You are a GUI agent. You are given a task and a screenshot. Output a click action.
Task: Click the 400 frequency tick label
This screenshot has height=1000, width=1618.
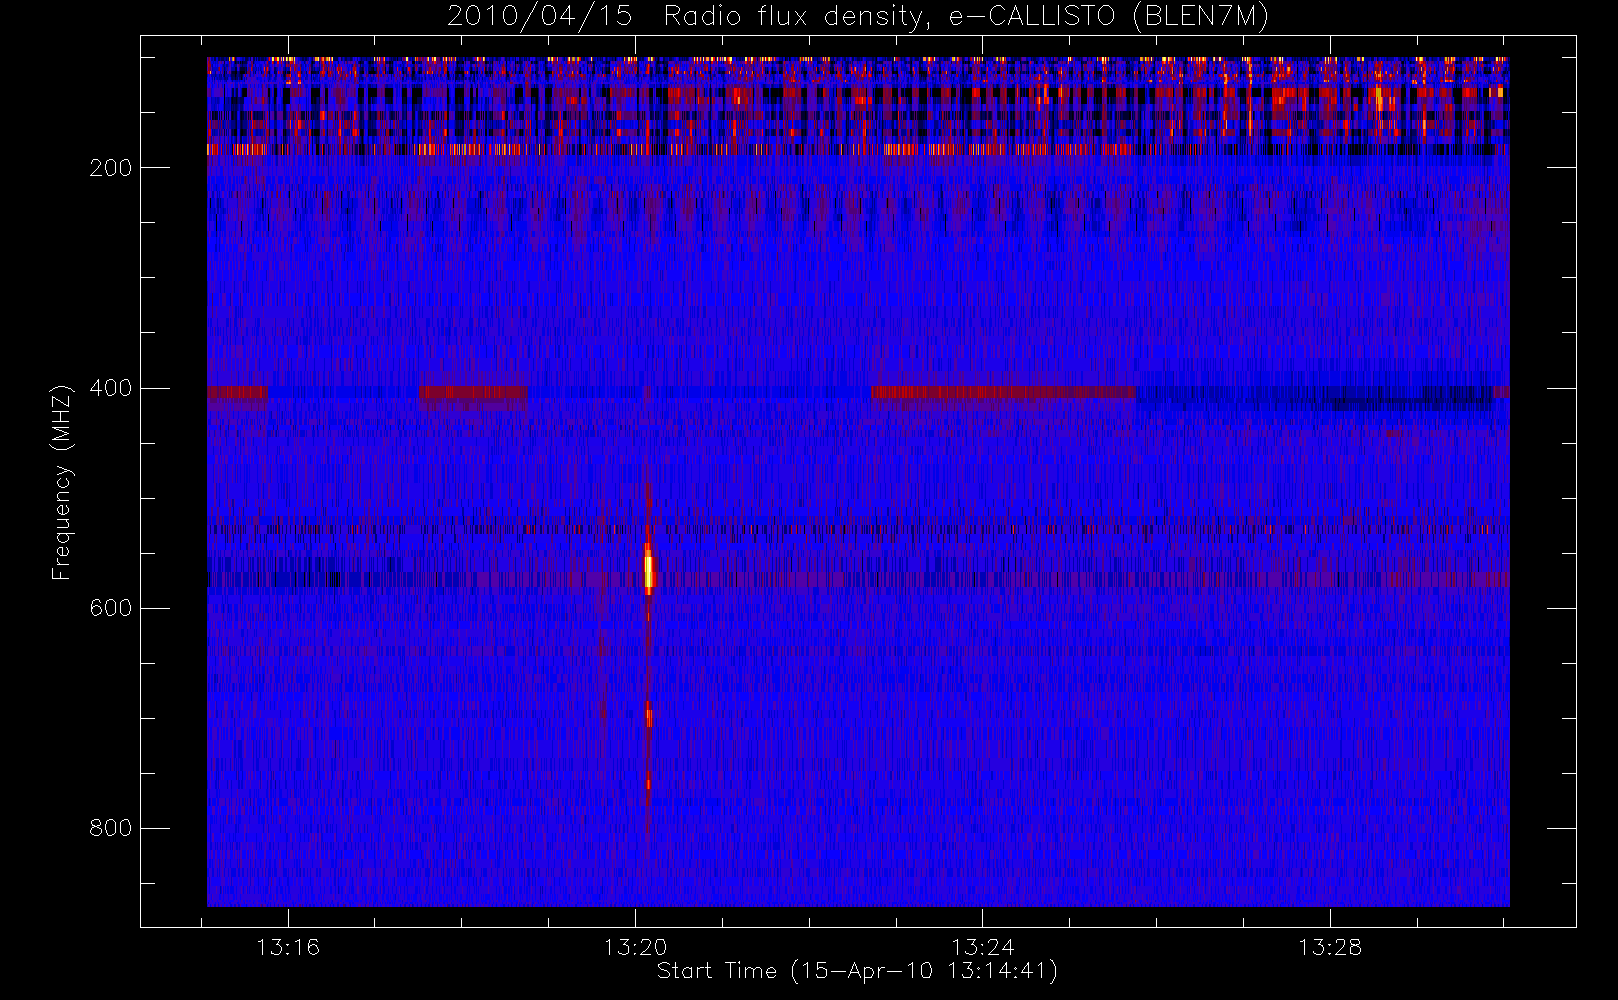tap(110, 388)
